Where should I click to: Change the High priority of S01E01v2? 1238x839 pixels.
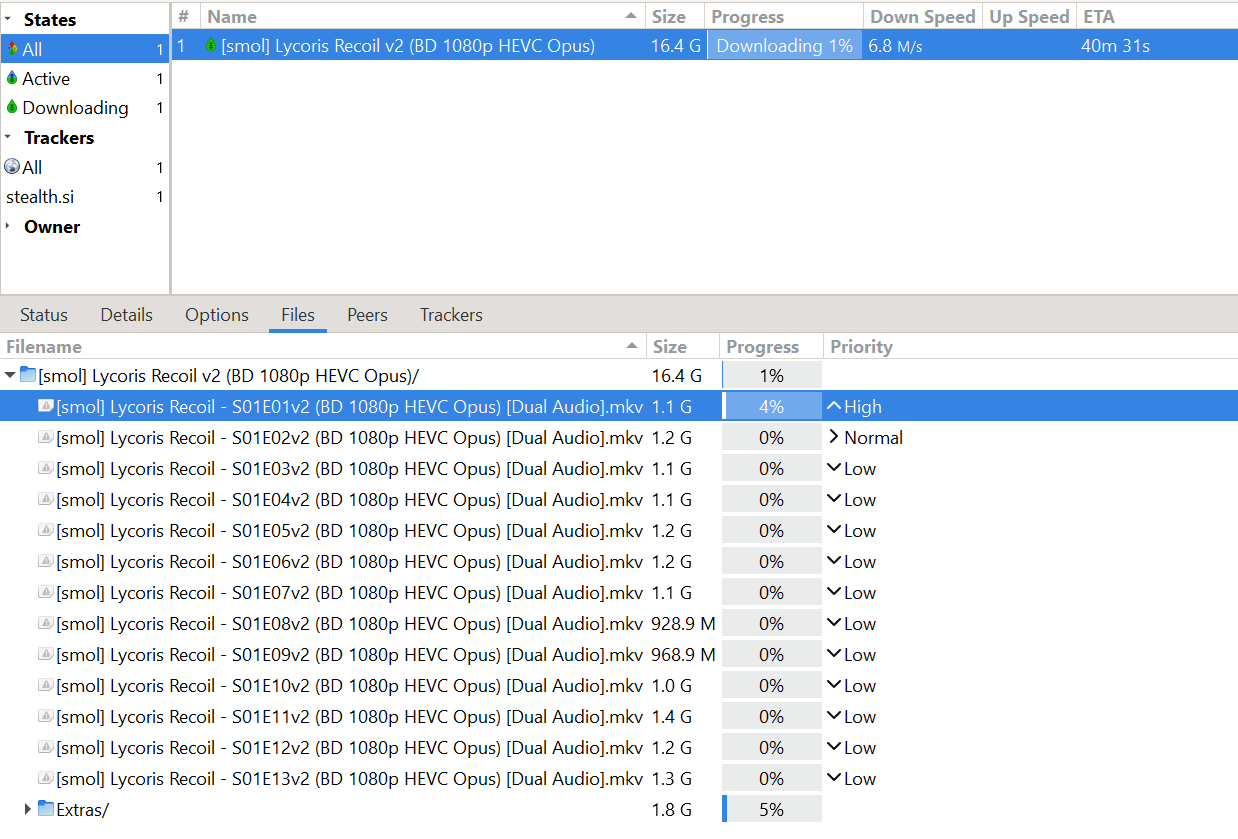point(855,406)
